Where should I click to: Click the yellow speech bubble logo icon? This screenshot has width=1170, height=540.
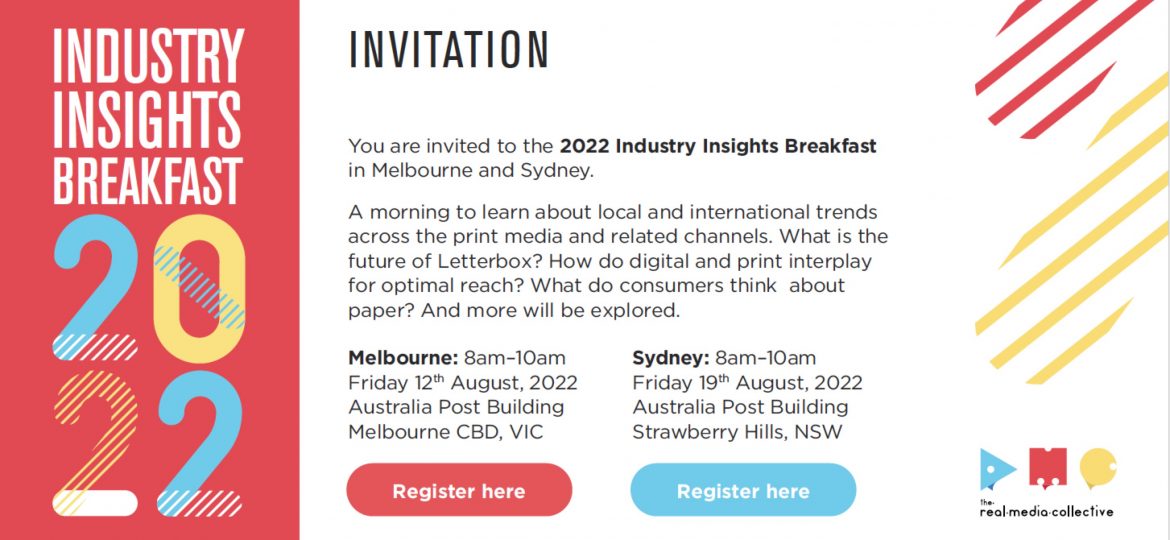point(1098,468)
